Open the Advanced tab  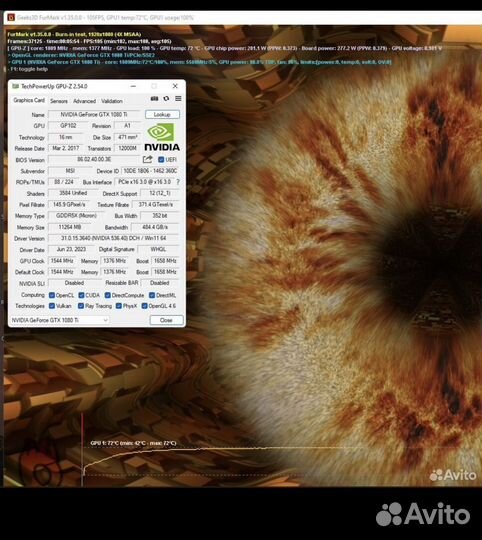pos(84,101)
